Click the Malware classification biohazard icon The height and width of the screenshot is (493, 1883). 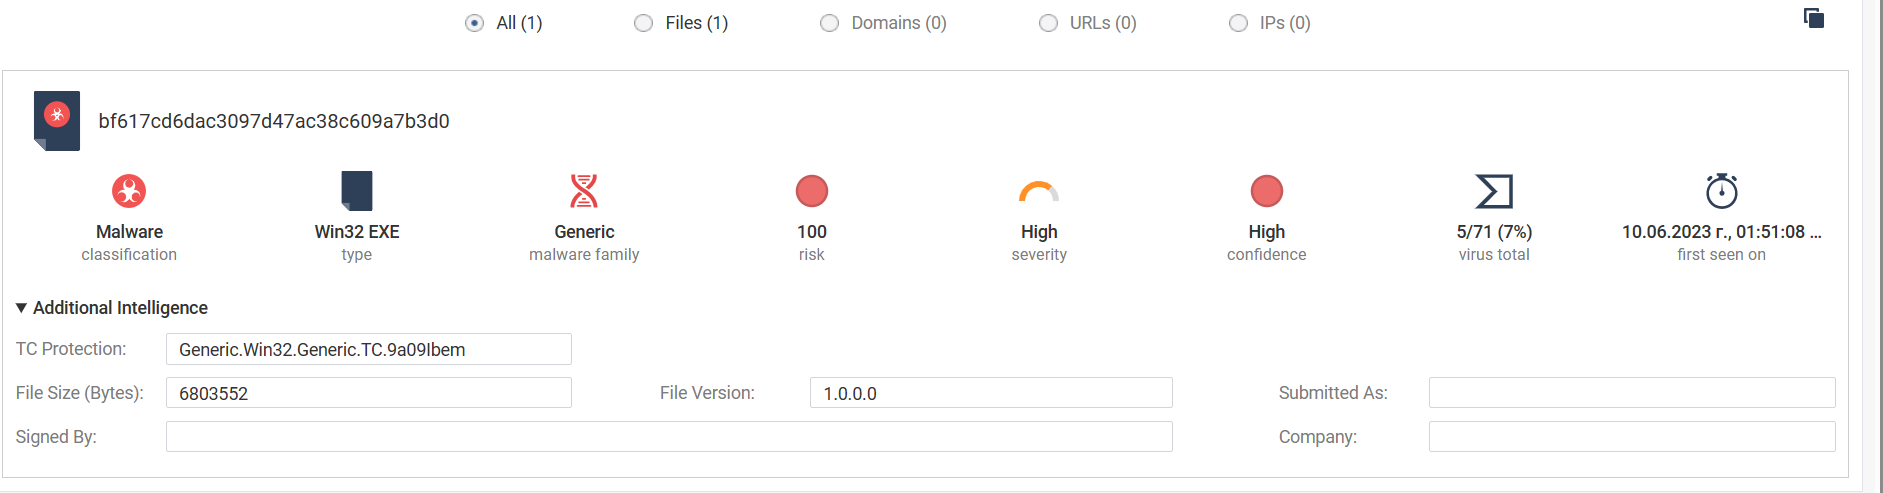[129, 191]
